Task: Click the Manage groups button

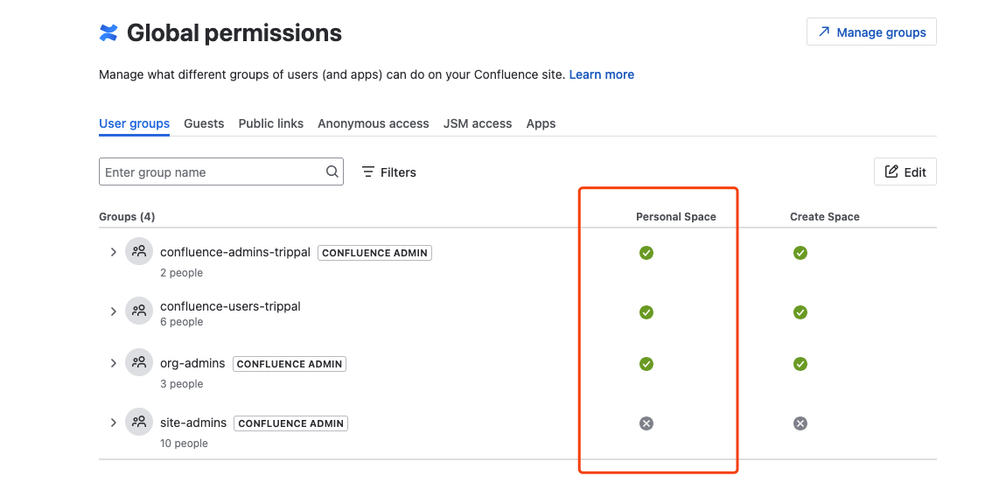Action: coord(872,32)
